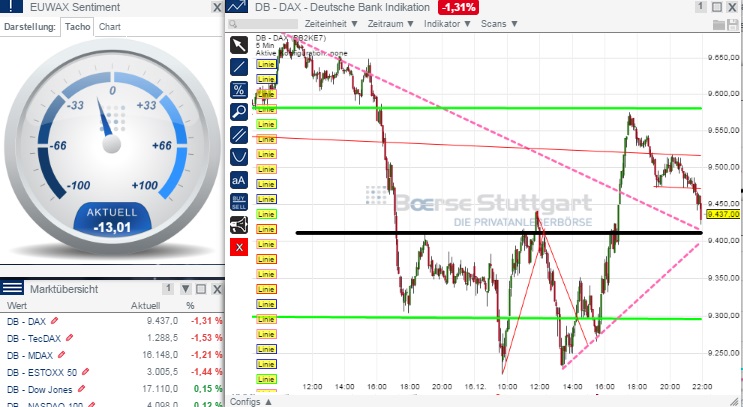
Task: Maximize the Marktübersicht panel
Action: coord(201,289)
